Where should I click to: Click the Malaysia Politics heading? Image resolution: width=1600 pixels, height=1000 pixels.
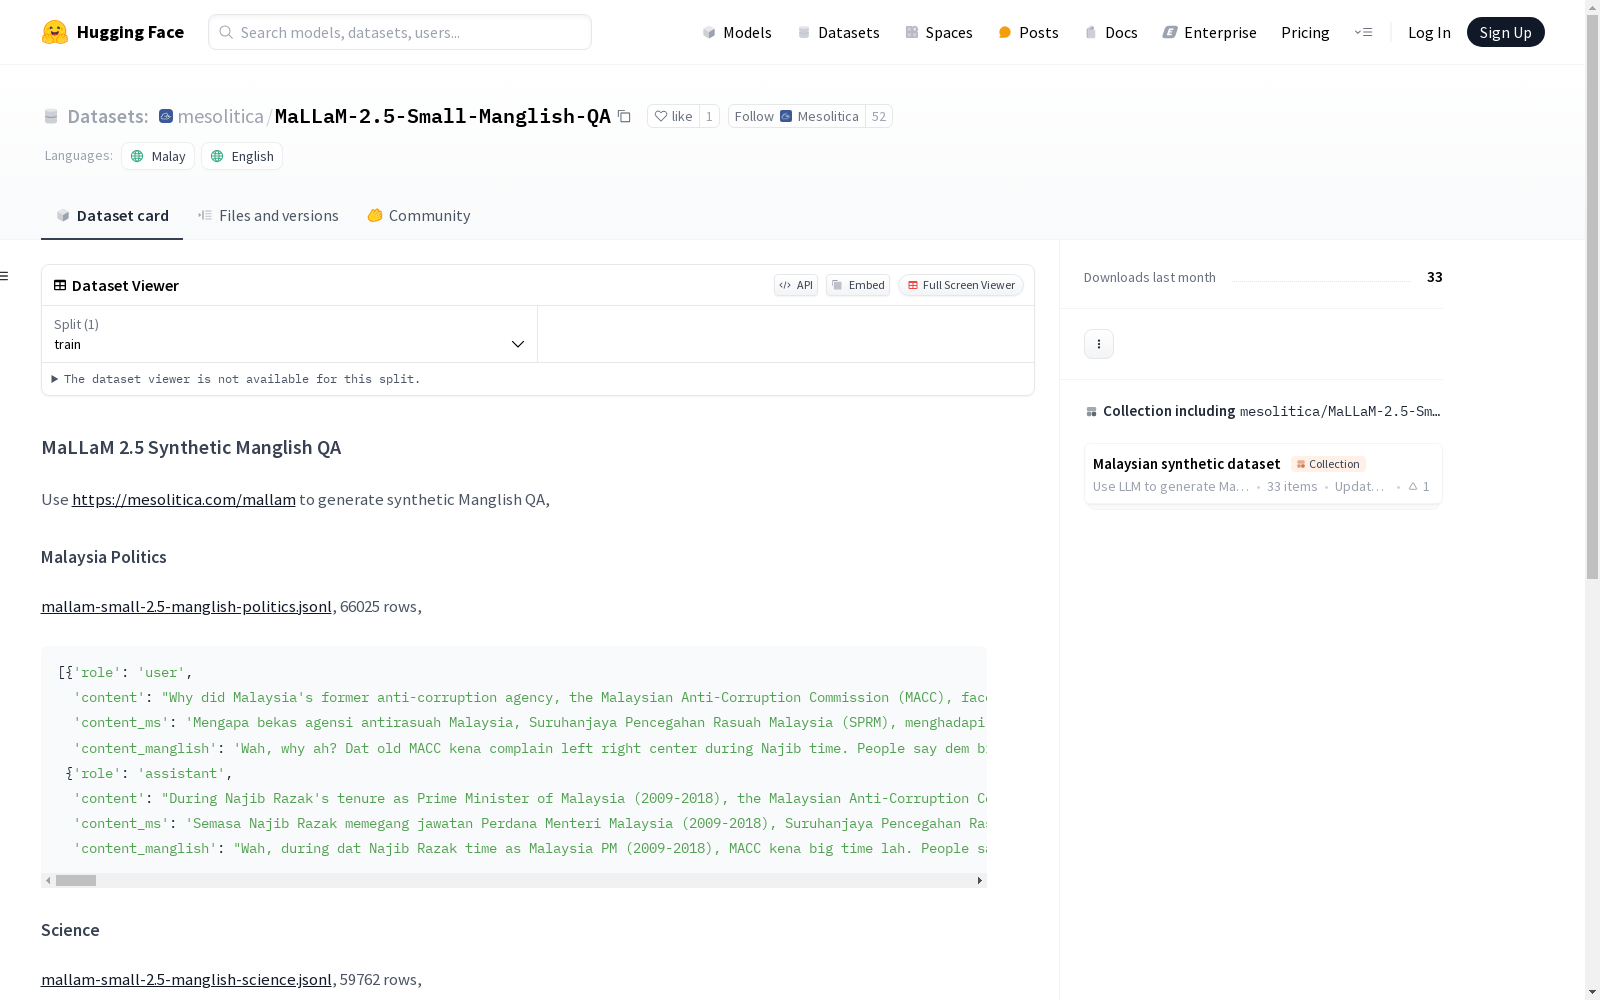click(104, 557)
